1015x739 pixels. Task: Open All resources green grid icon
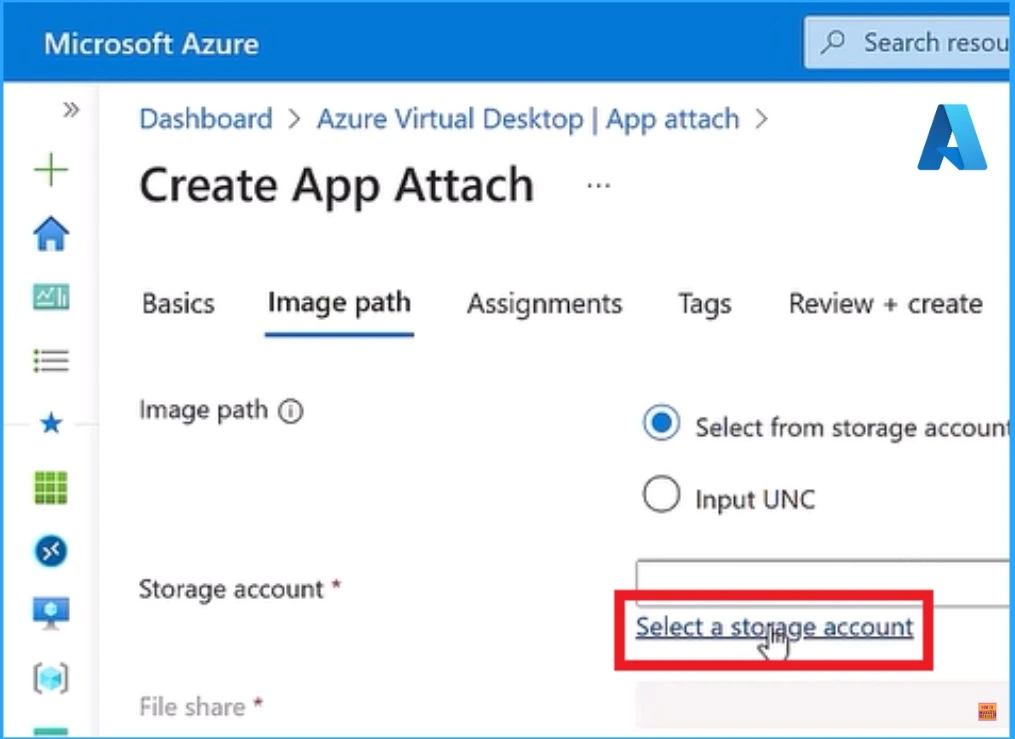[50, 487]
